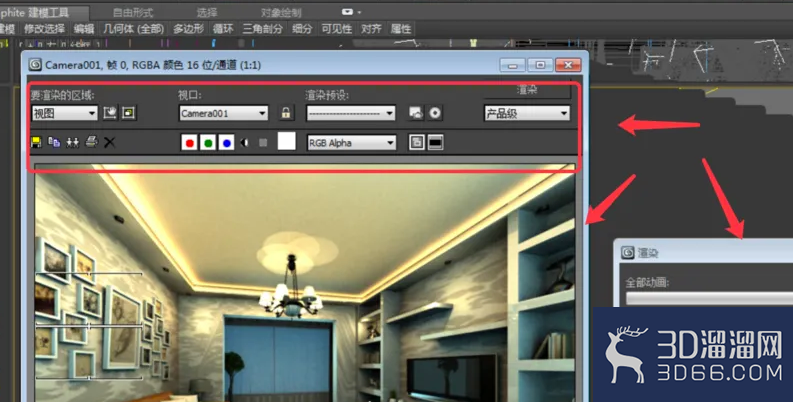
Task: Open the 产品级 render mode dropdown
Action: 527,113
